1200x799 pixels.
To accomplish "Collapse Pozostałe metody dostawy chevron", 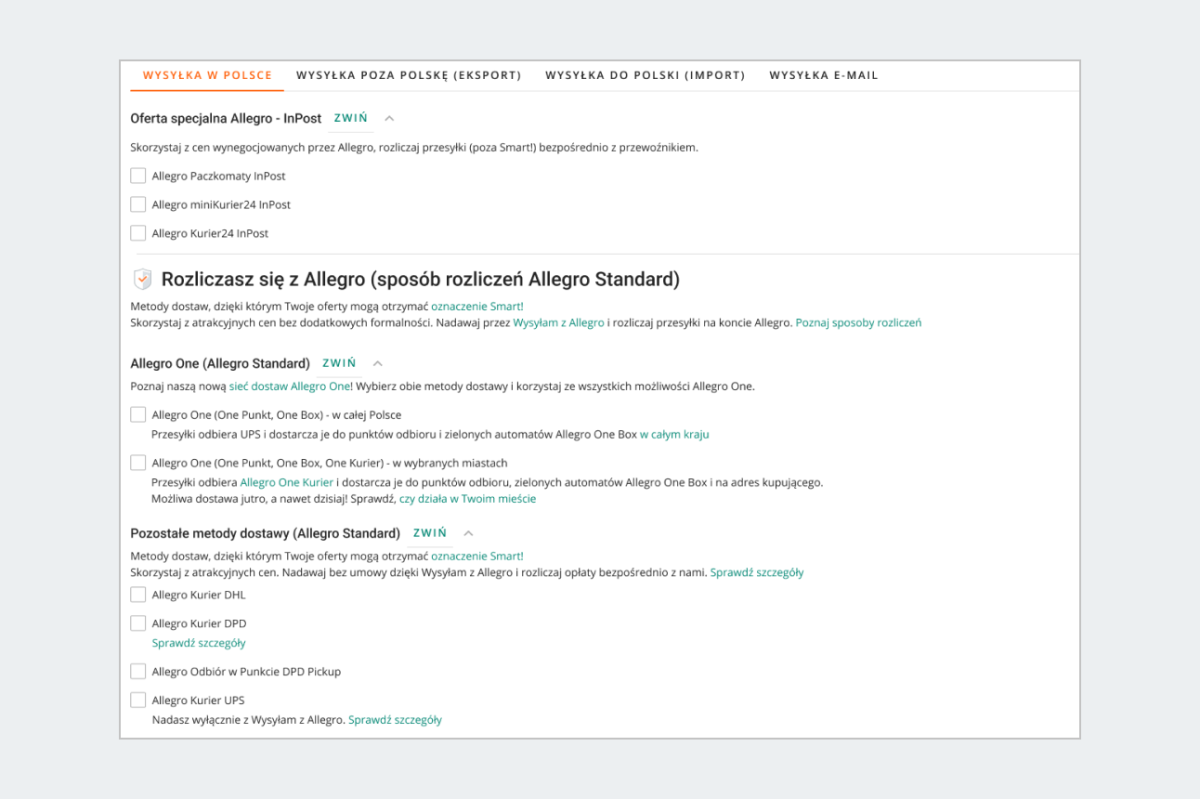I will click(x=468, y=533).
